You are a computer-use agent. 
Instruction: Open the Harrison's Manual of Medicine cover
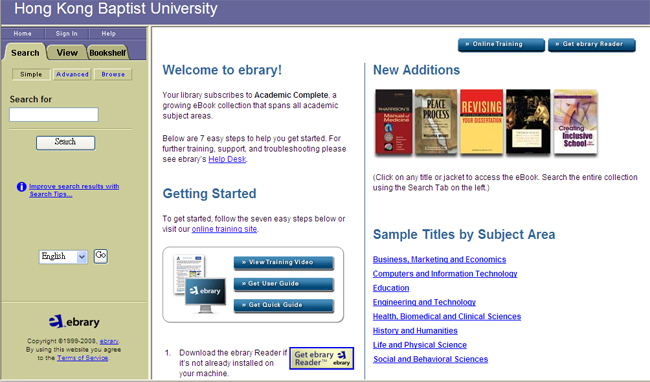(394, 122)
